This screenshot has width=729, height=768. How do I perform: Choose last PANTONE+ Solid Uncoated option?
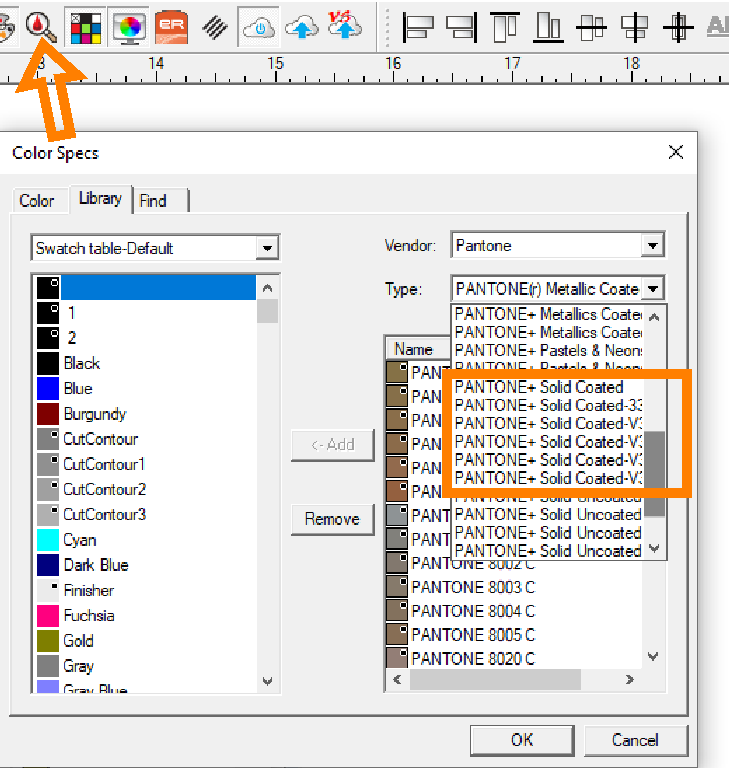click(x=548, y=551)
